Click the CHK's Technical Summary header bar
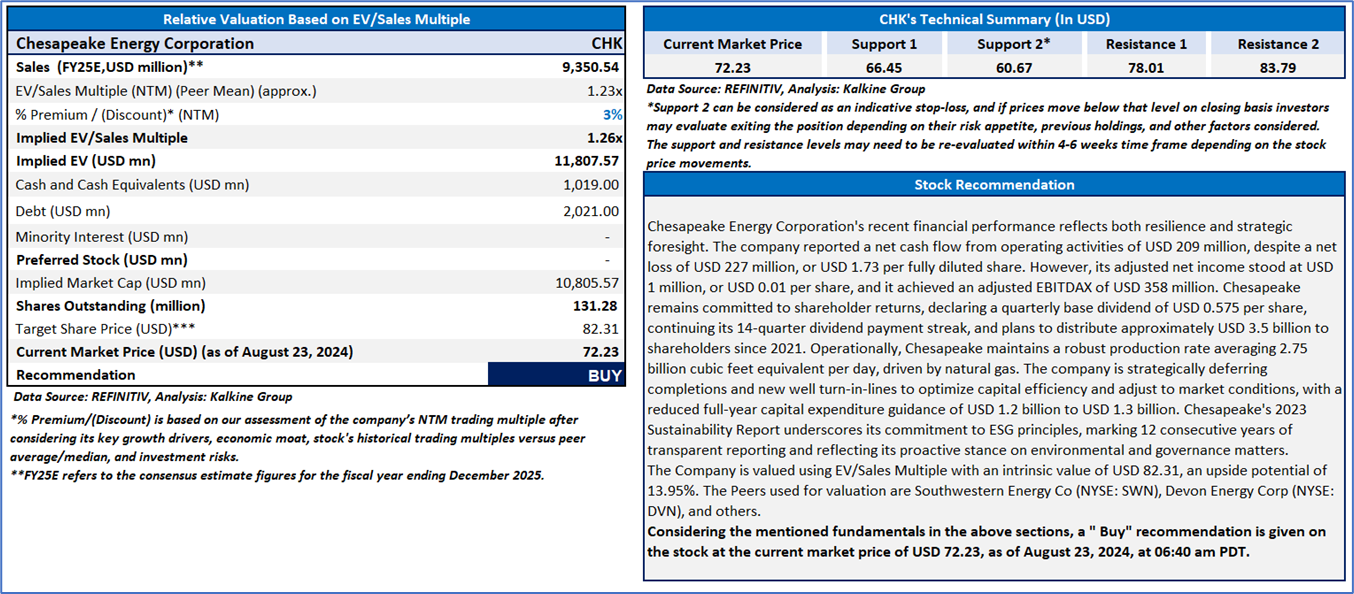The image size is (1354, 594). (994, 19)
